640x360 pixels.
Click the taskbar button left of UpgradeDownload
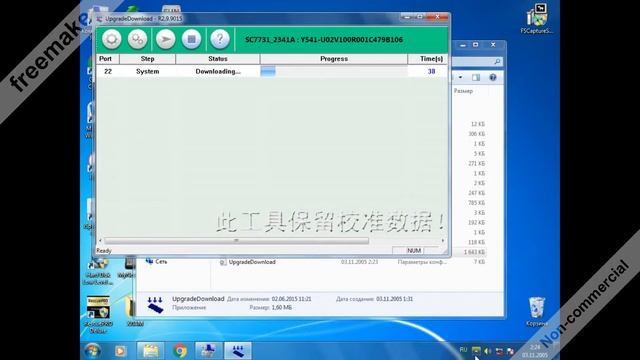[209, 351]
